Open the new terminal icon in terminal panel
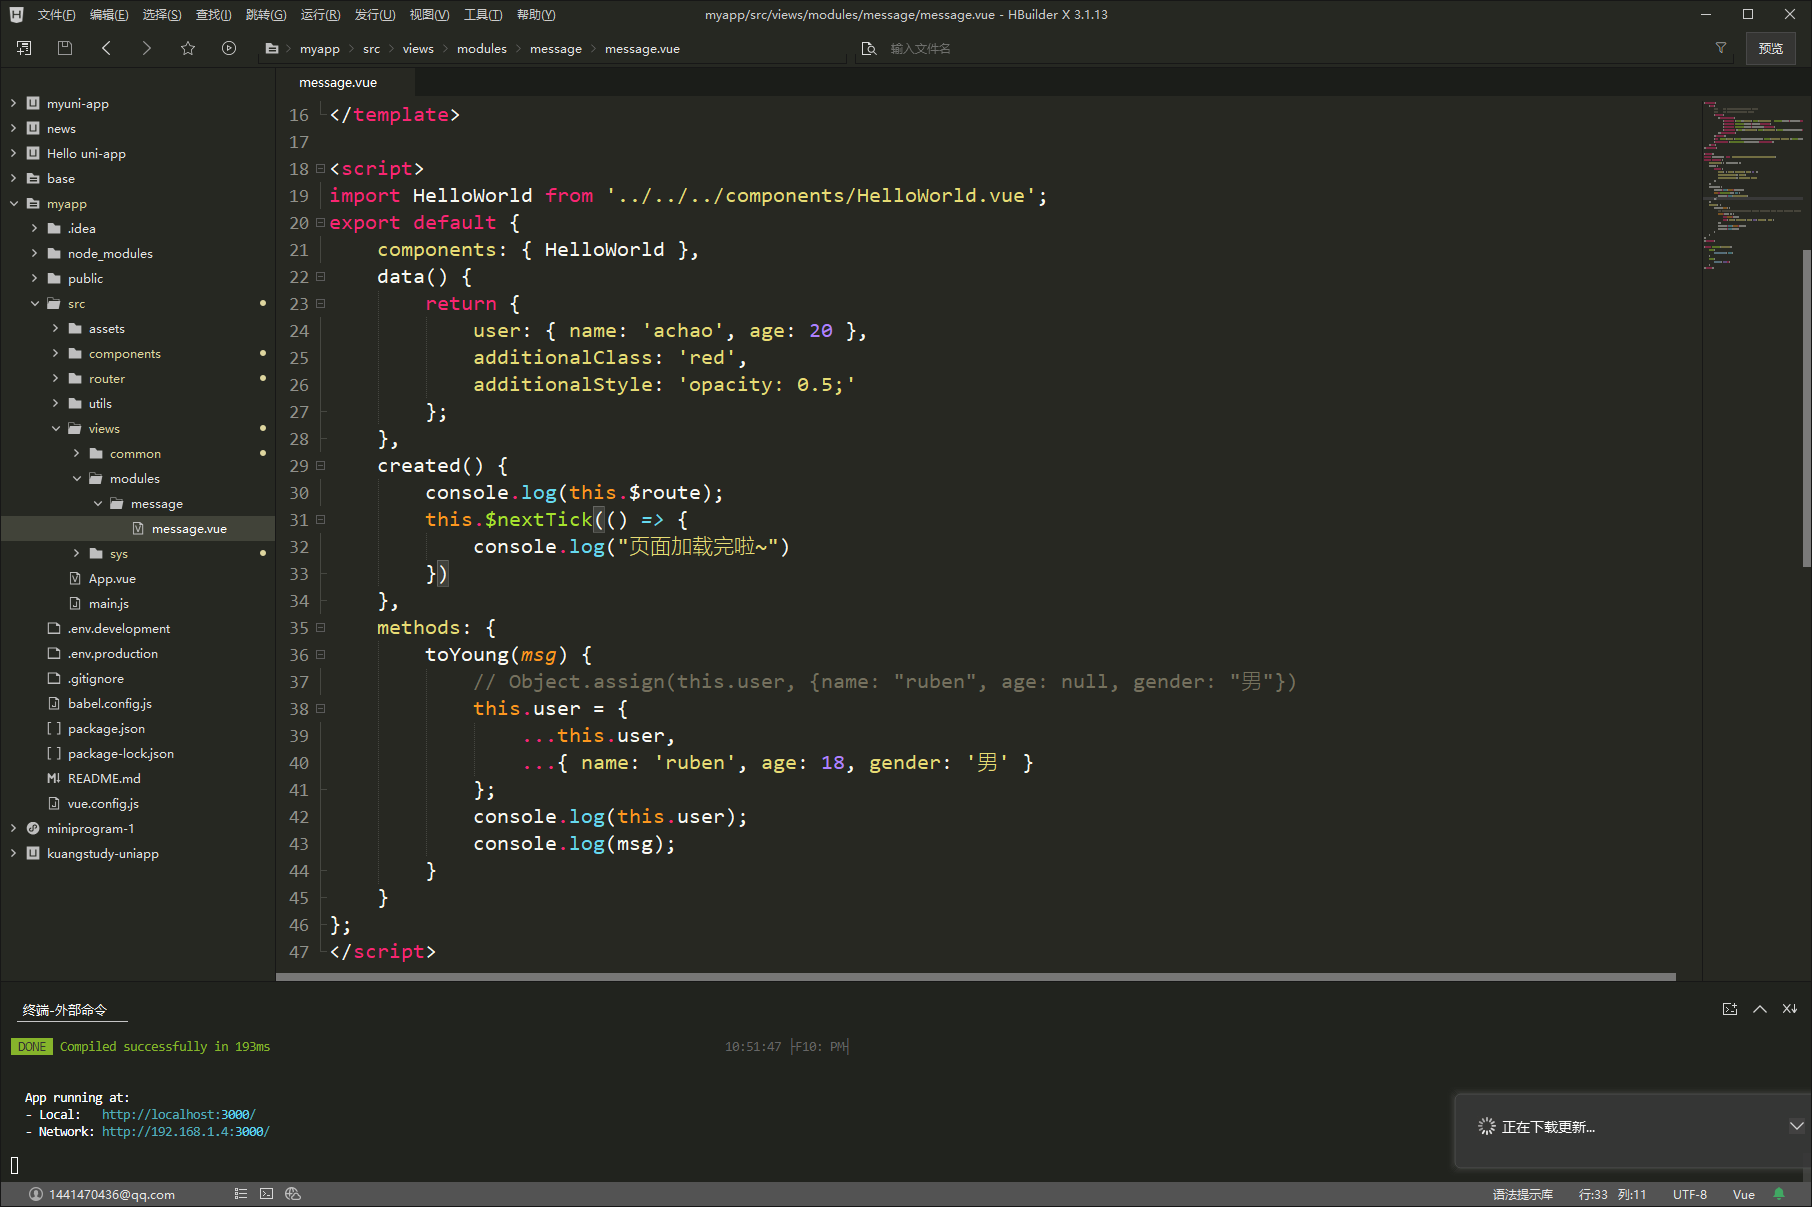This screenshot has width=1812, height=1207. tap(1729, 1009)
